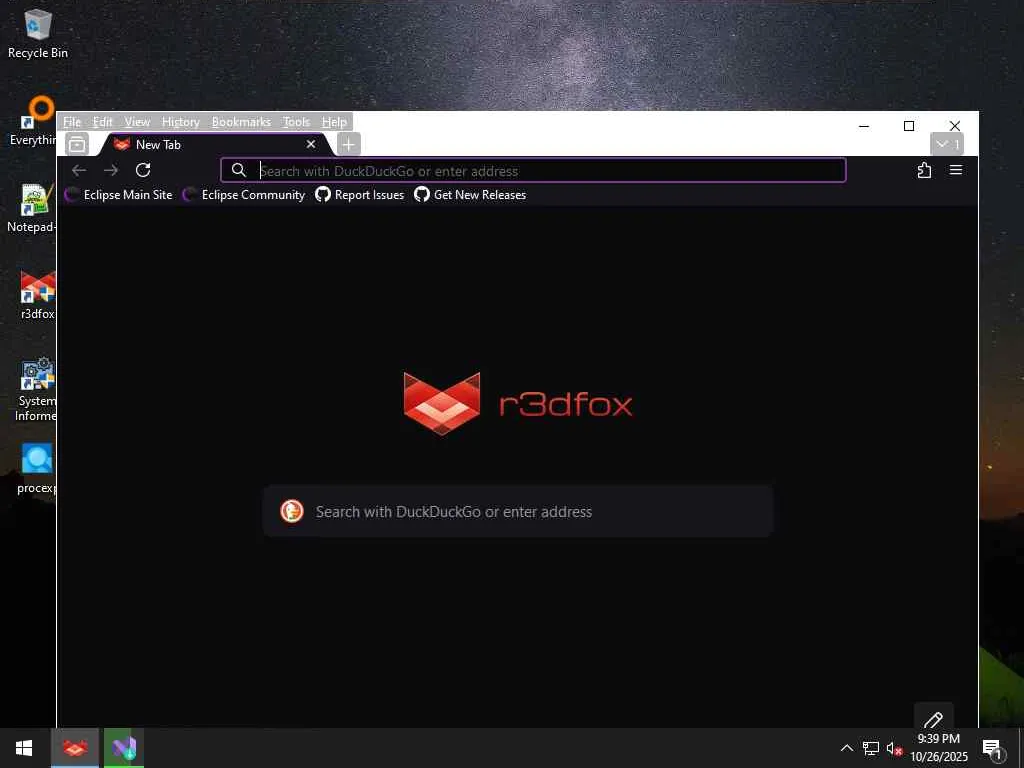1024x768 pixels.
Task: Open the muted volume tray icon
Action: point(894,748)
